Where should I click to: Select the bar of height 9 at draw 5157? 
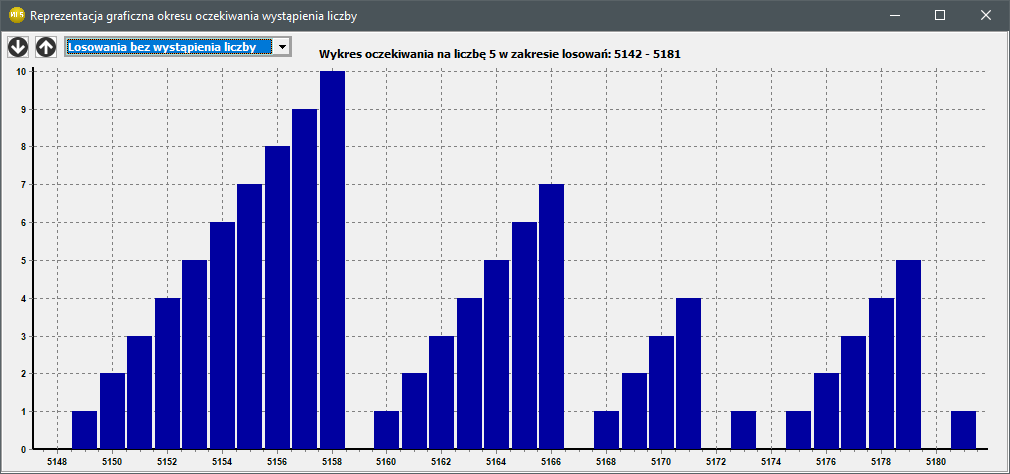click(305, 279)
